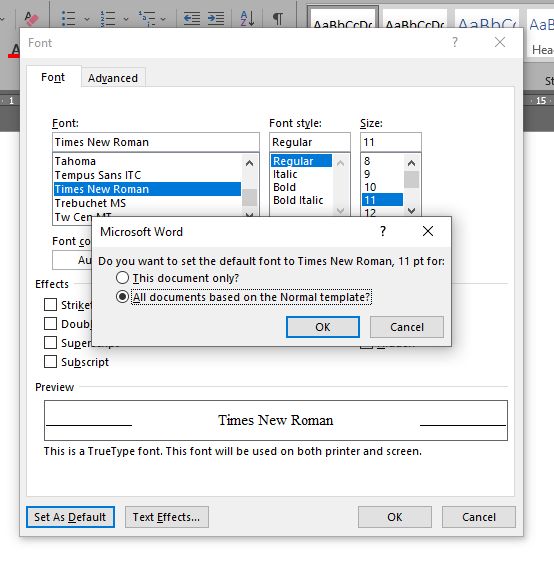
Task: Toggle the Strikethrough checkbox
Action: [x=50, y=305]
